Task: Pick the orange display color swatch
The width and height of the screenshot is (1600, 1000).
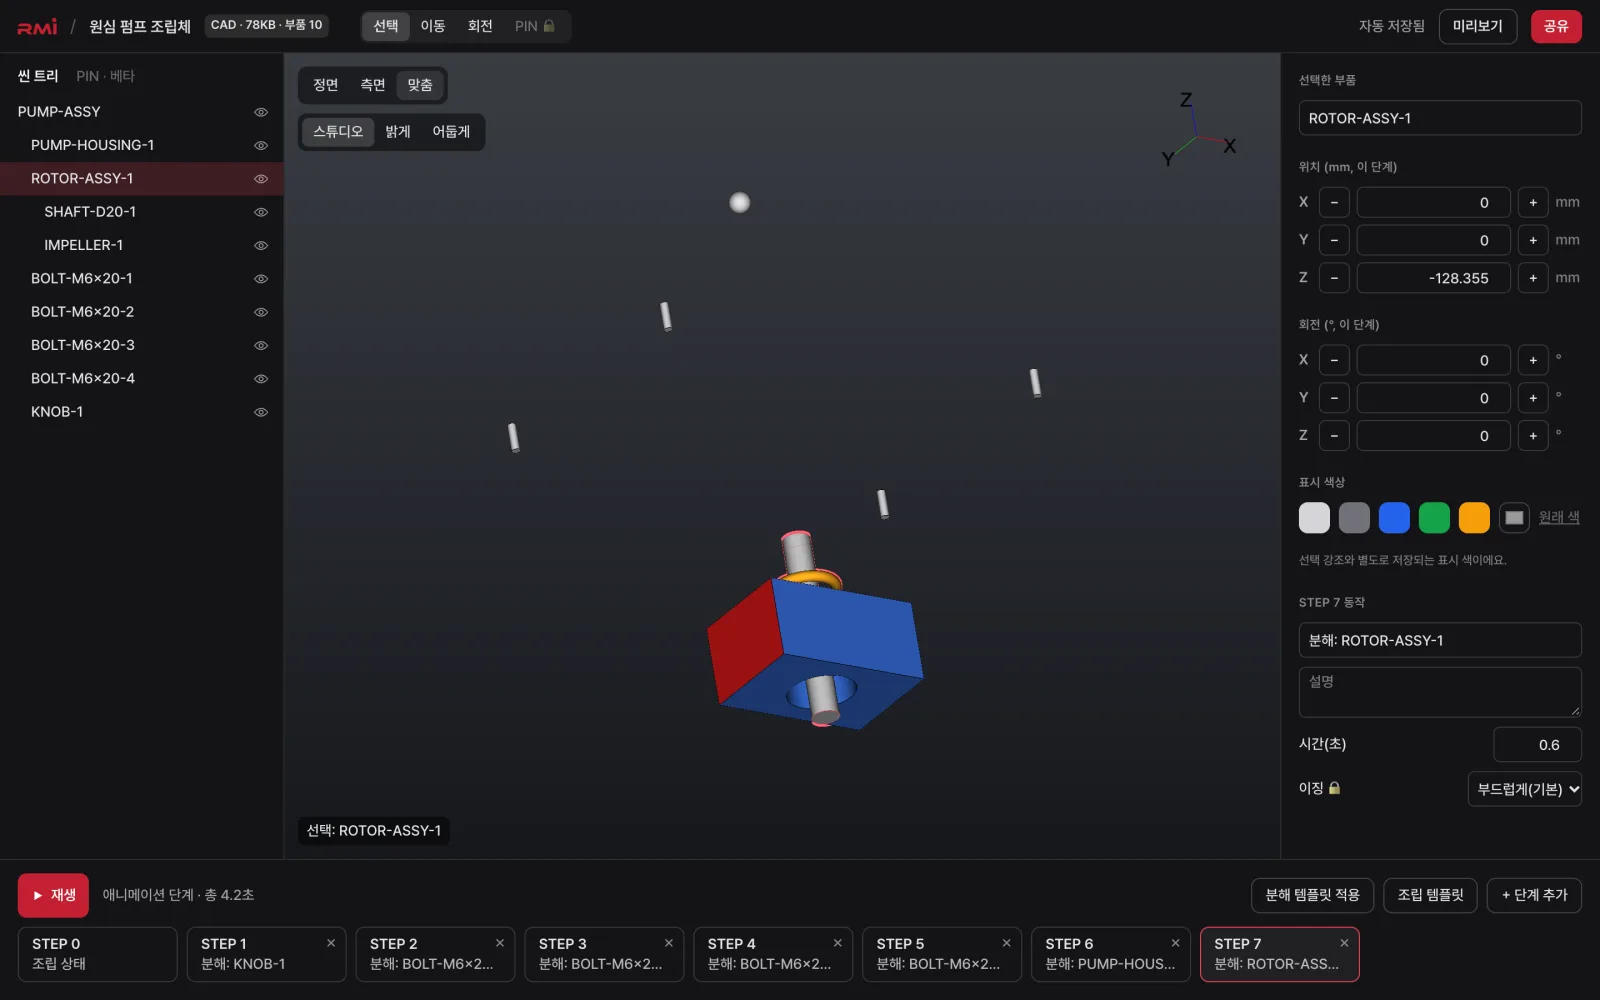Action: tap(1474, 517)
